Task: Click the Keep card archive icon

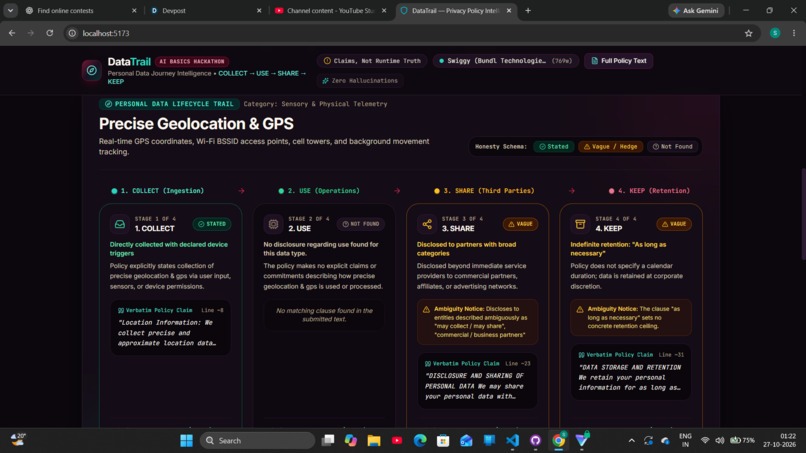Action: 580,224
